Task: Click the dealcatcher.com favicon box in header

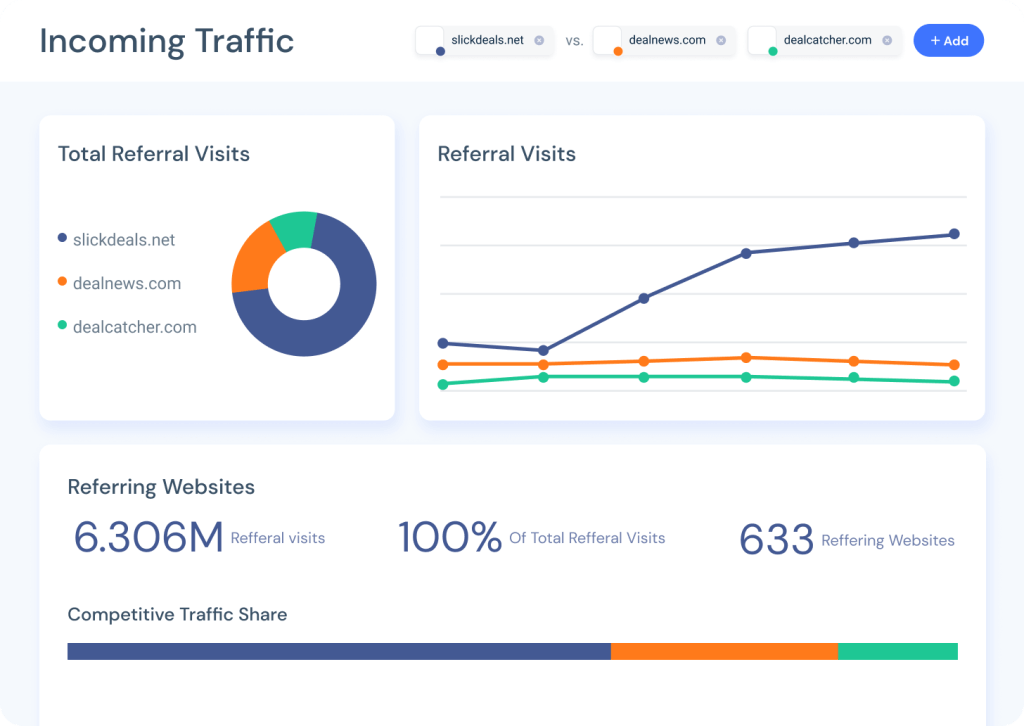Action: coord(762,40)
